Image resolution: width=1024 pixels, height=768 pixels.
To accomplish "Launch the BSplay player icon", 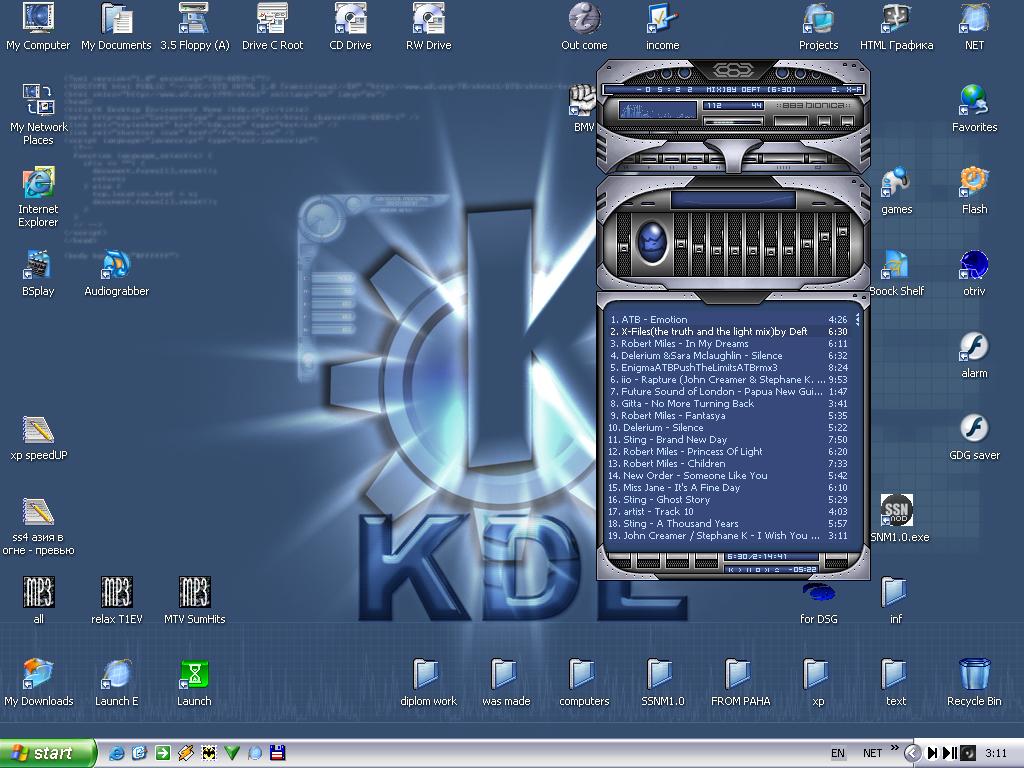I will pyautogui.click(x=39, y=272).
